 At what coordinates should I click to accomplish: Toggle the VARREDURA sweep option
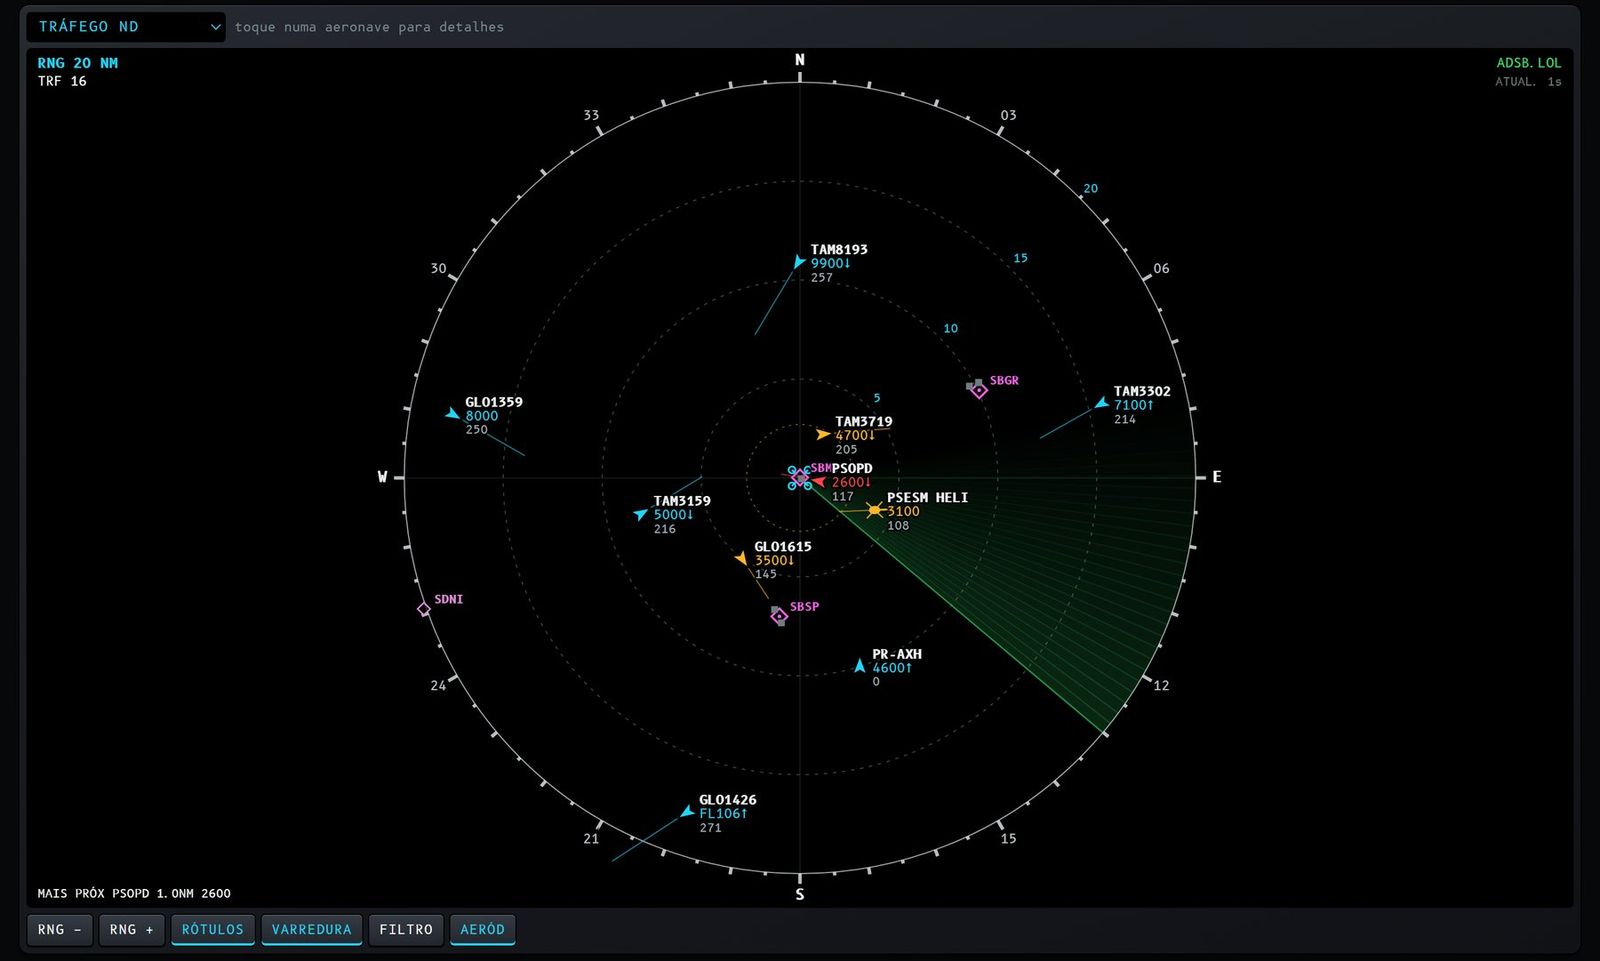pyautogui.click(x=312, y=929)
